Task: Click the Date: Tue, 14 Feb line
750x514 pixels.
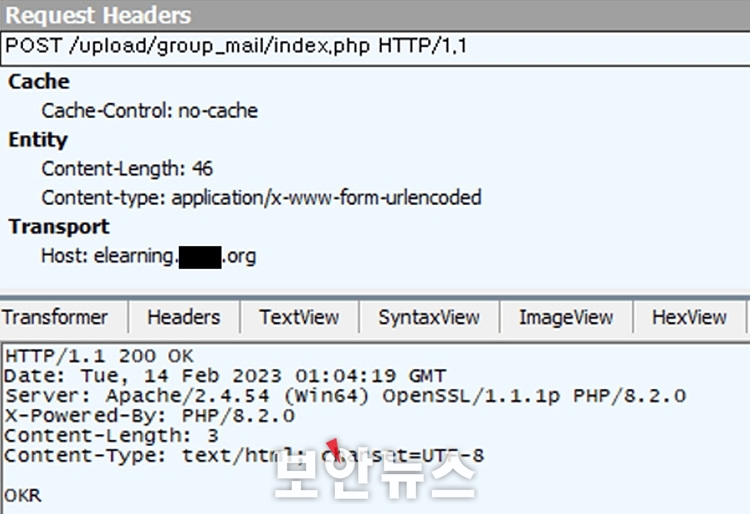Action: pos(225,376)
